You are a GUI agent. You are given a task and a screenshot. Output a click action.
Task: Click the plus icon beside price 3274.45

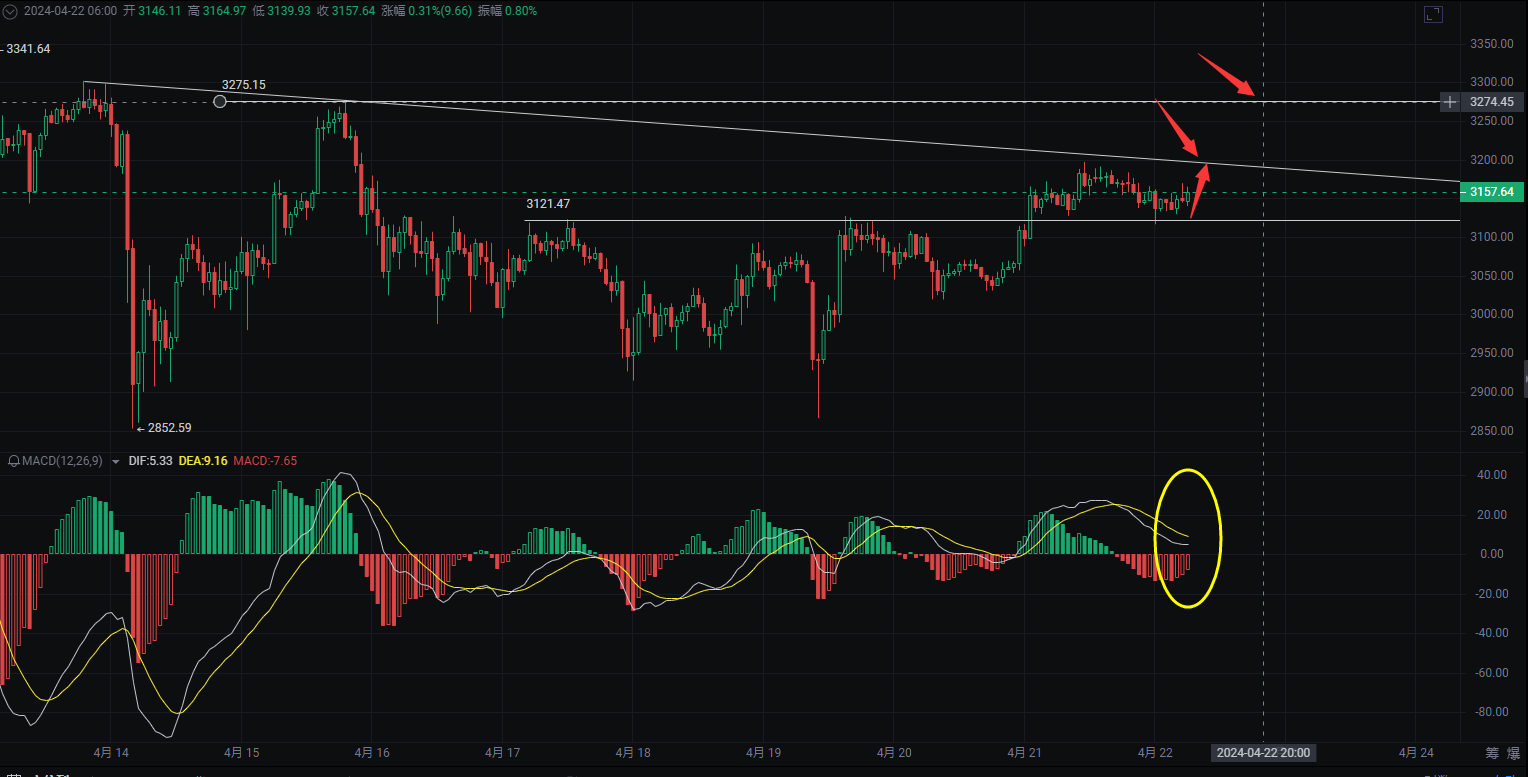1451,102
